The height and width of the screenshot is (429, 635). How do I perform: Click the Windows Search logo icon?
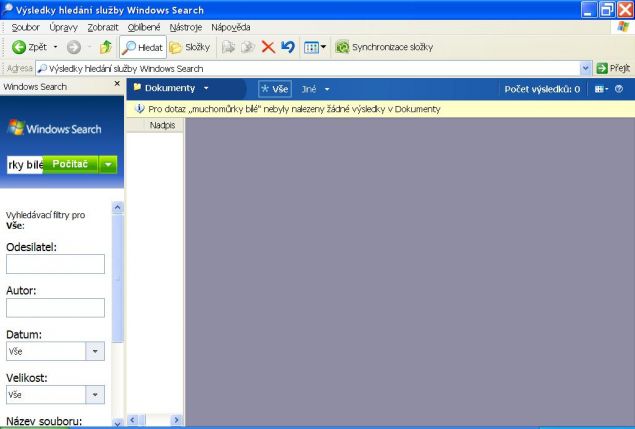tap(16, 128)
